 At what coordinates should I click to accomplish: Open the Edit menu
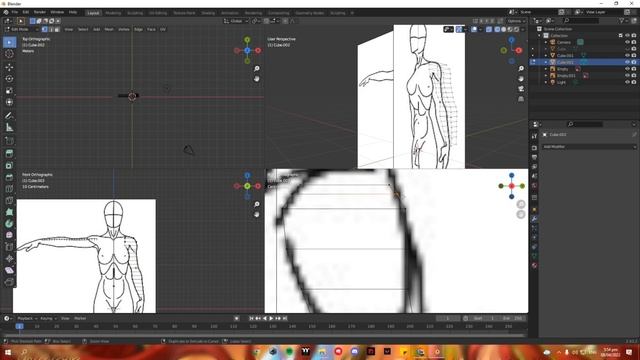[26, 12]
